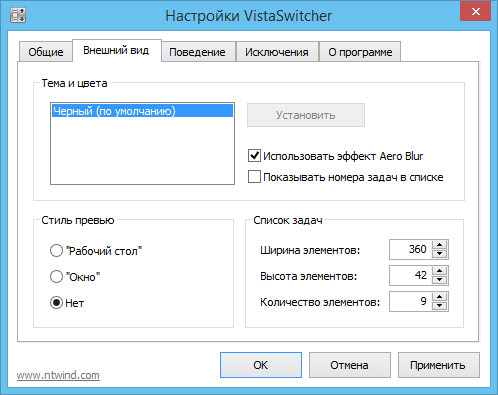Click the Ширина элементов value field
Screen dimensions: 498x395
[410, 249]
